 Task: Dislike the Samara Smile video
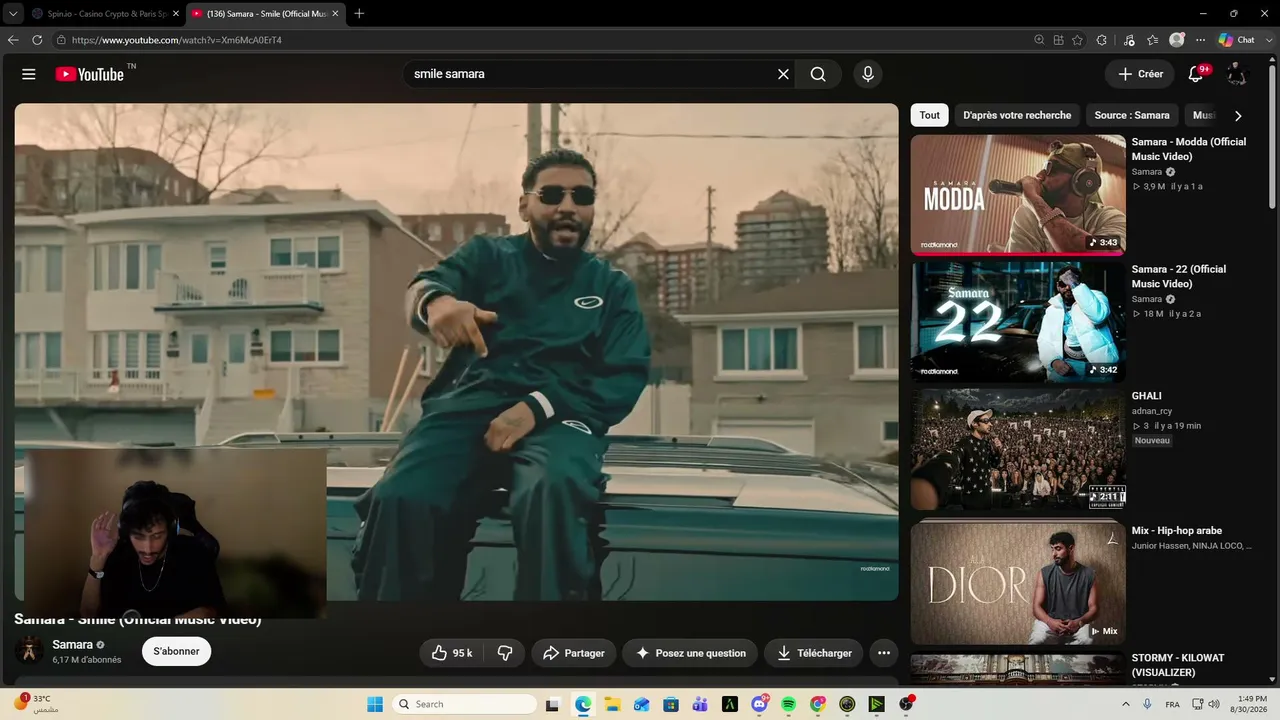(x=505, y=653)
